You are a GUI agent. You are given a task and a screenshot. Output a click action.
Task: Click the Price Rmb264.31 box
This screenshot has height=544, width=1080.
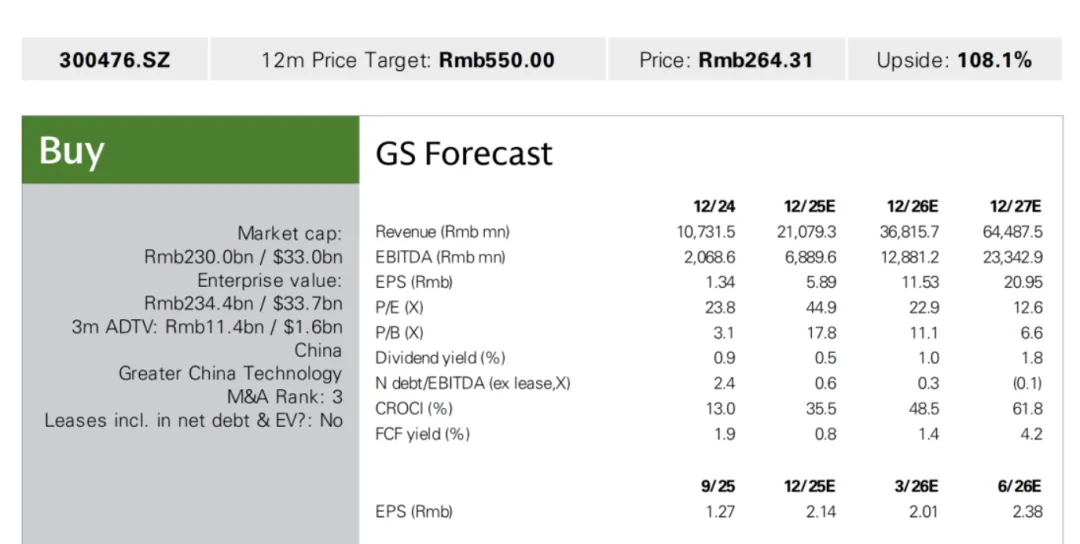click(725, 60)
